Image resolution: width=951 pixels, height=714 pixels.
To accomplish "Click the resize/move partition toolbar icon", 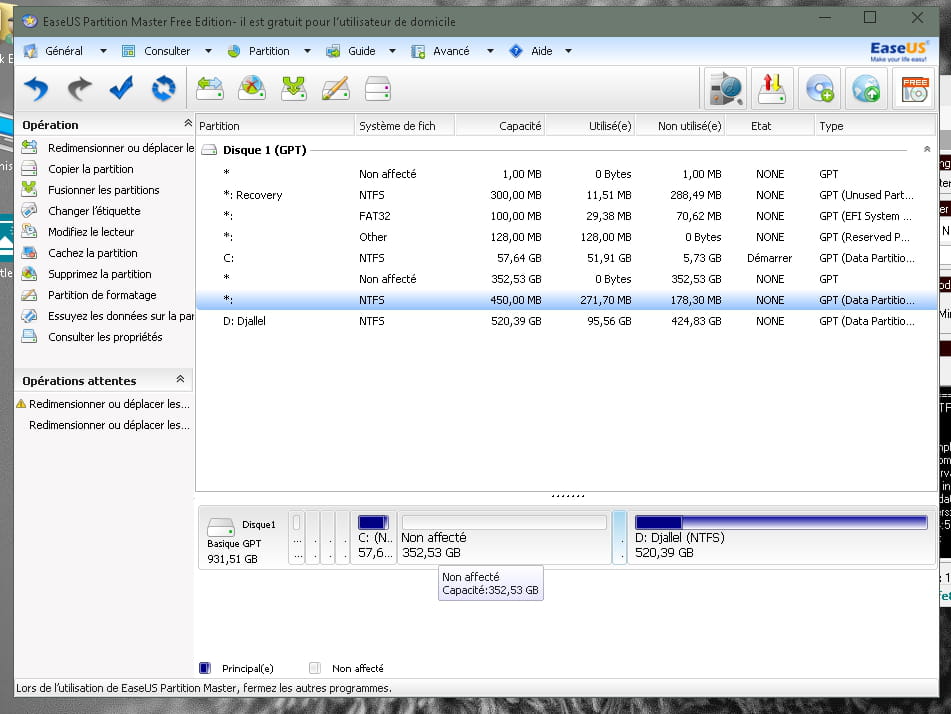I will pos(210,89).
